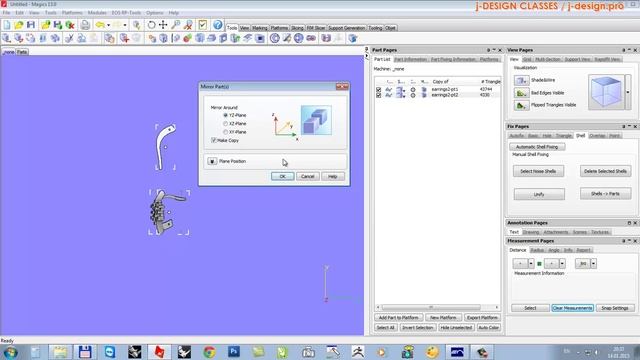Viewport: 640px width, 360px height.
Task: Open Chrome from the taskbar
Action: click(209, 352)
